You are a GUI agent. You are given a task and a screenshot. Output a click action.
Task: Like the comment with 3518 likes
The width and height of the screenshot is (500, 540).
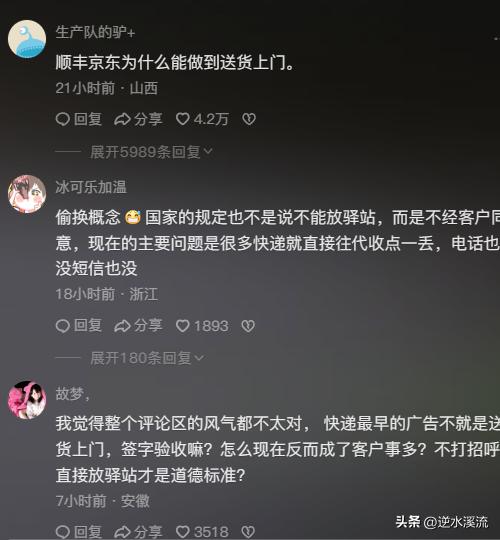coord(202,532)
